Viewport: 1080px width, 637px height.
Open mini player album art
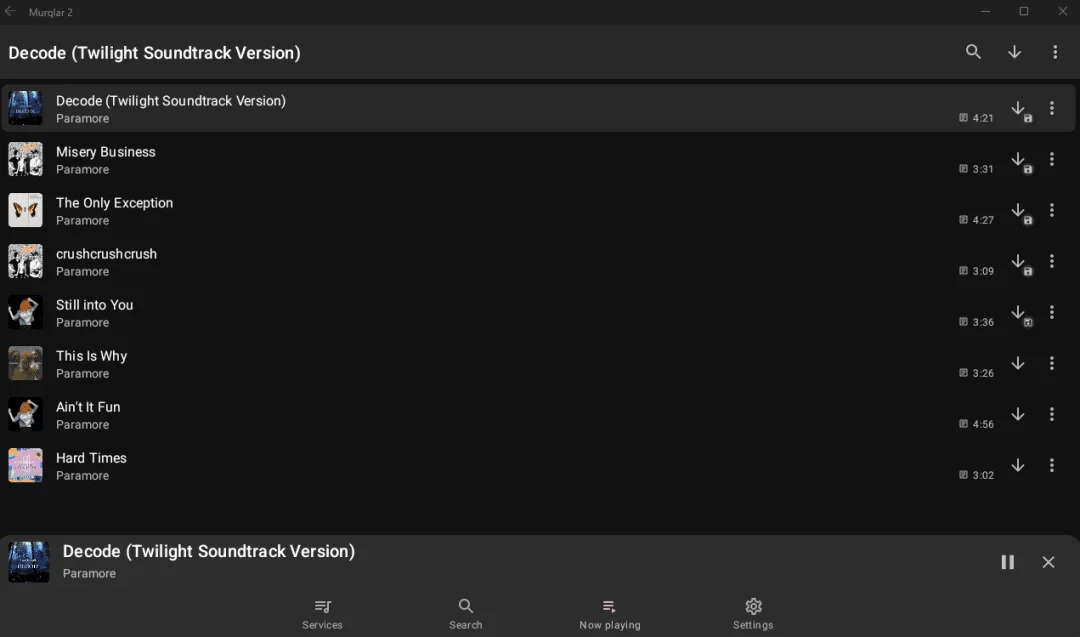(28, 562)
